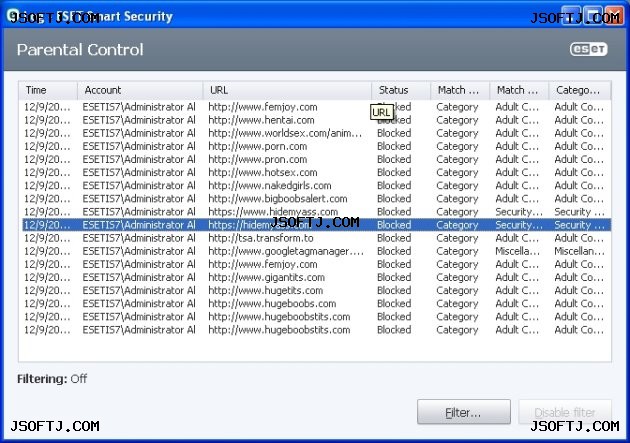Click the Time cell in the hentai.com row

[x=47, y=120]
